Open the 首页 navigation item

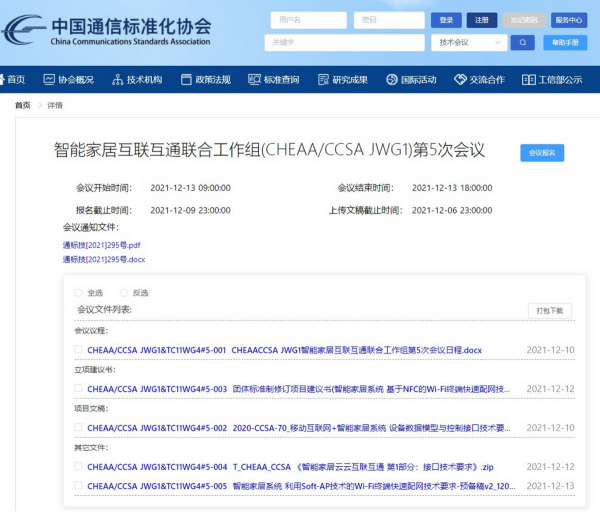[13, 80]
